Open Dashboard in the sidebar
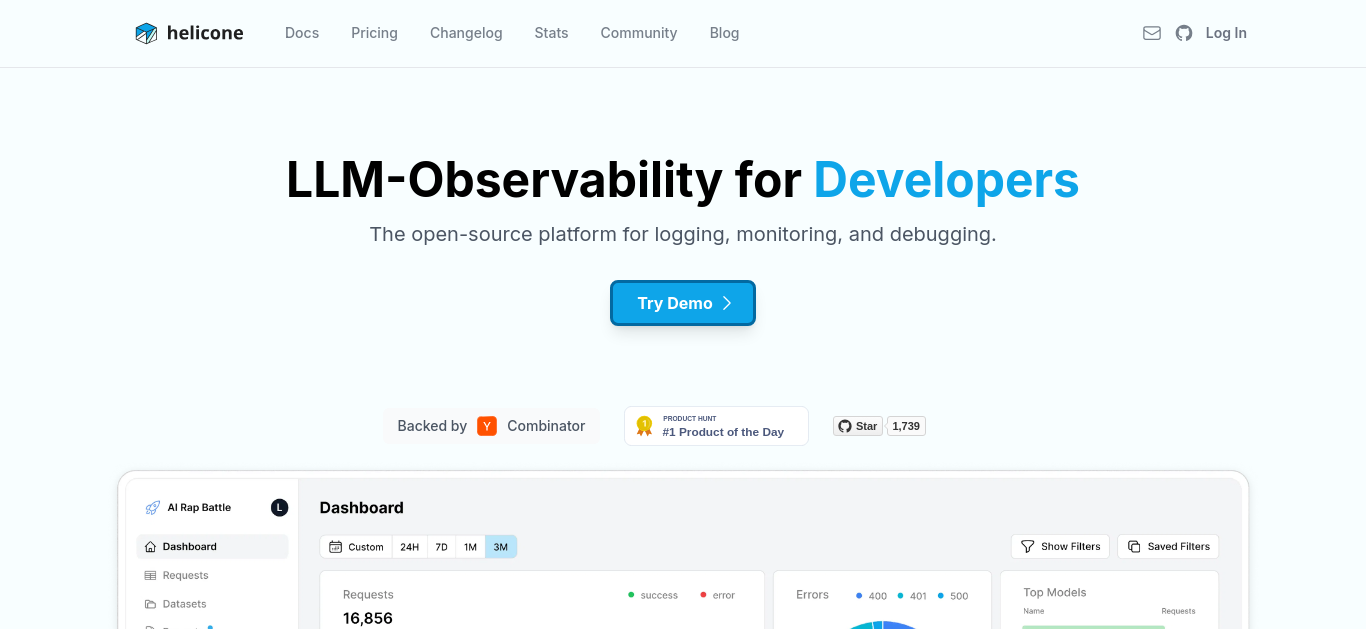Viewport: 1366px width, 629px height. [212, 547]
